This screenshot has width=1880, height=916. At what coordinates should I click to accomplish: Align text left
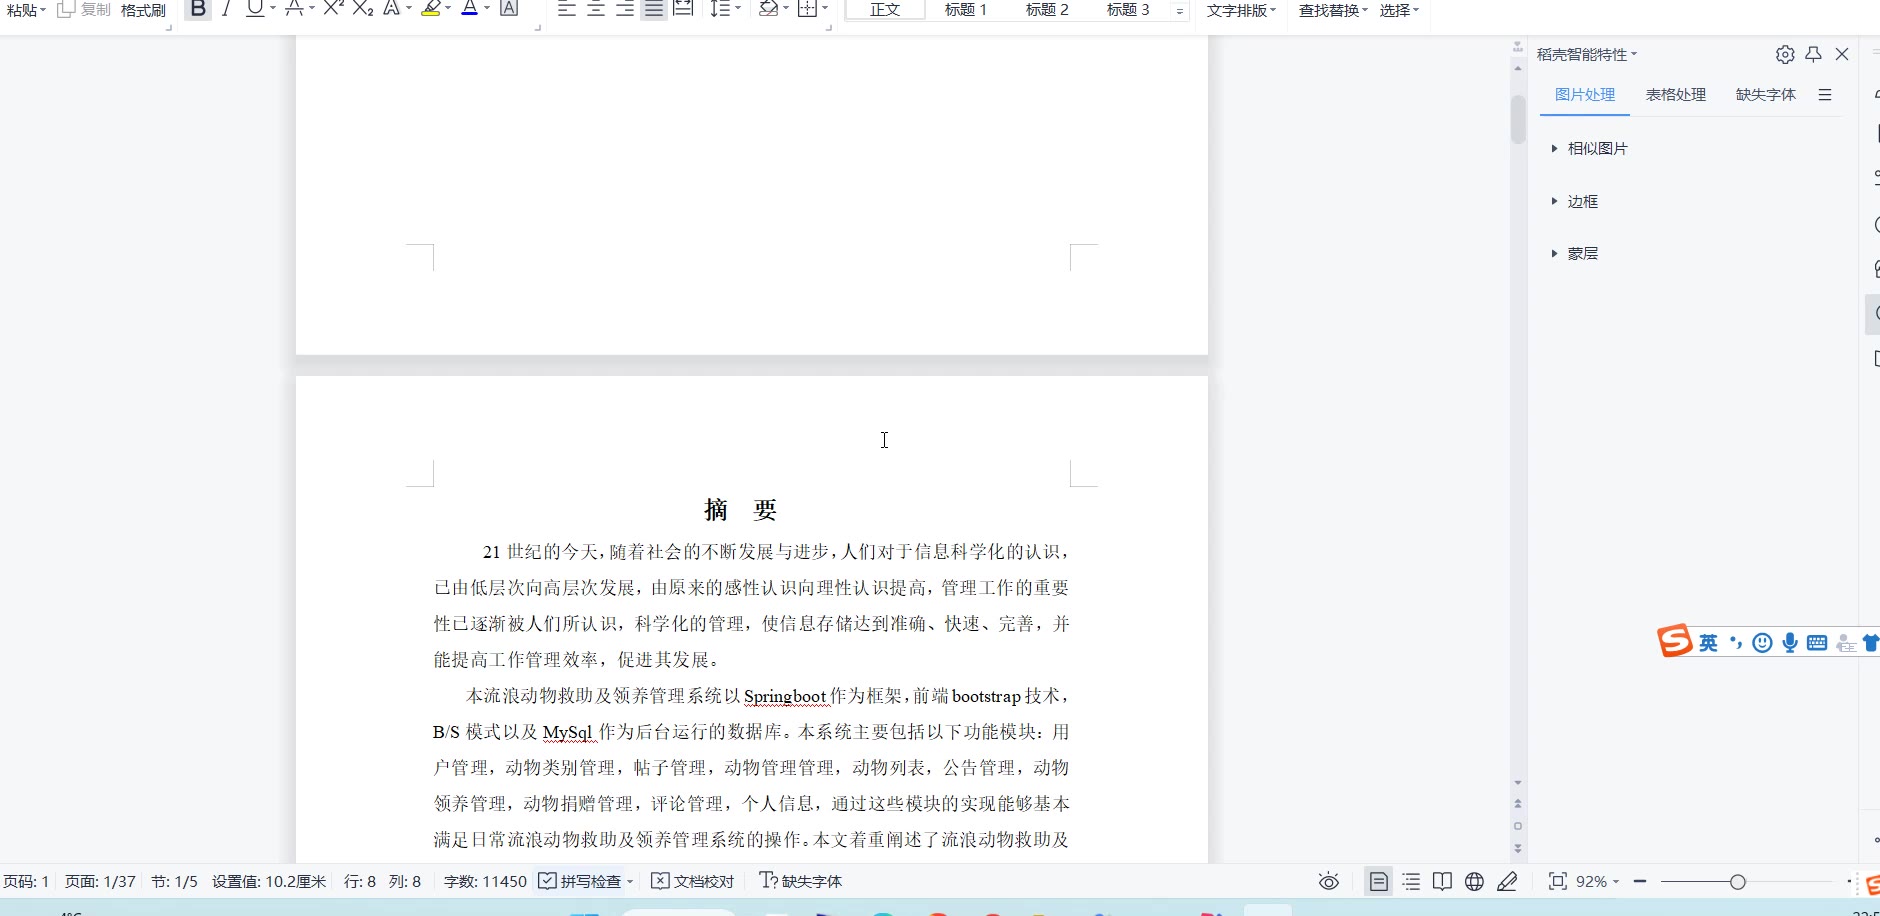coord(567,9)
